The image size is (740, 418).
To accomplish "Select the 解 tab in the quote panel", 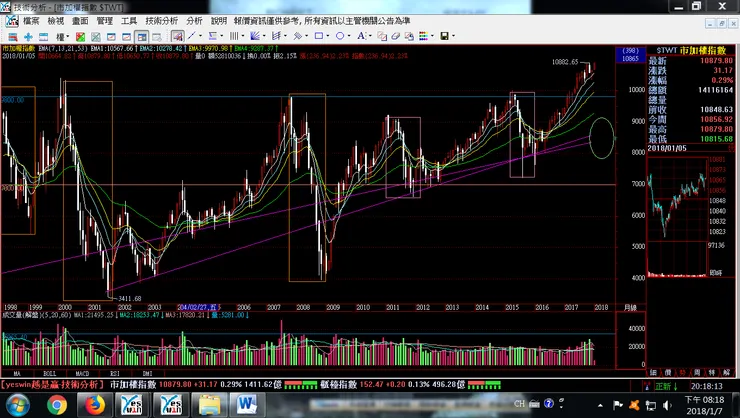I will pyautogui.click(x=726, y=373).
